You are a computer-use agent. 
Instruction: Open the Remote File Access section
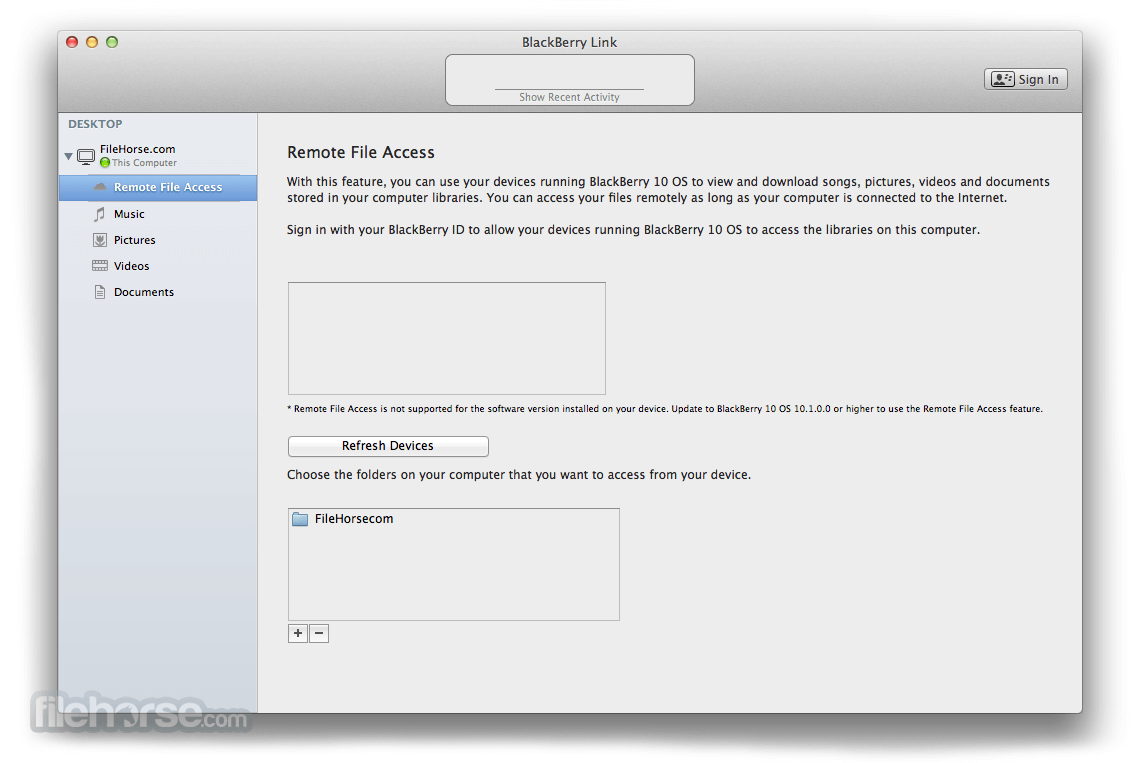pyautogui.click(x=158, y=187)
